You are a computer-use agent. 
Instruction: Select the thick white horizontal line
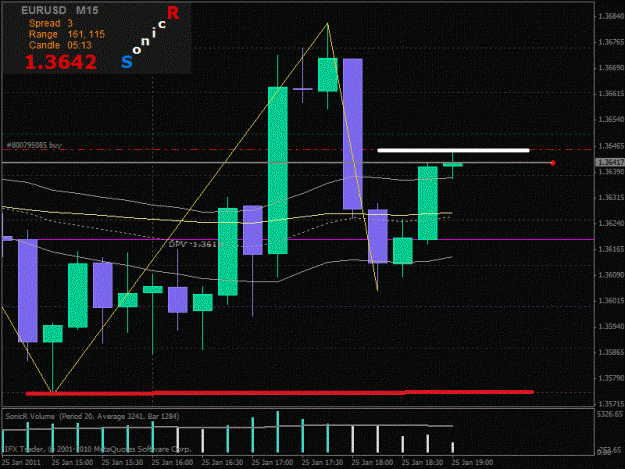[453, 150]
